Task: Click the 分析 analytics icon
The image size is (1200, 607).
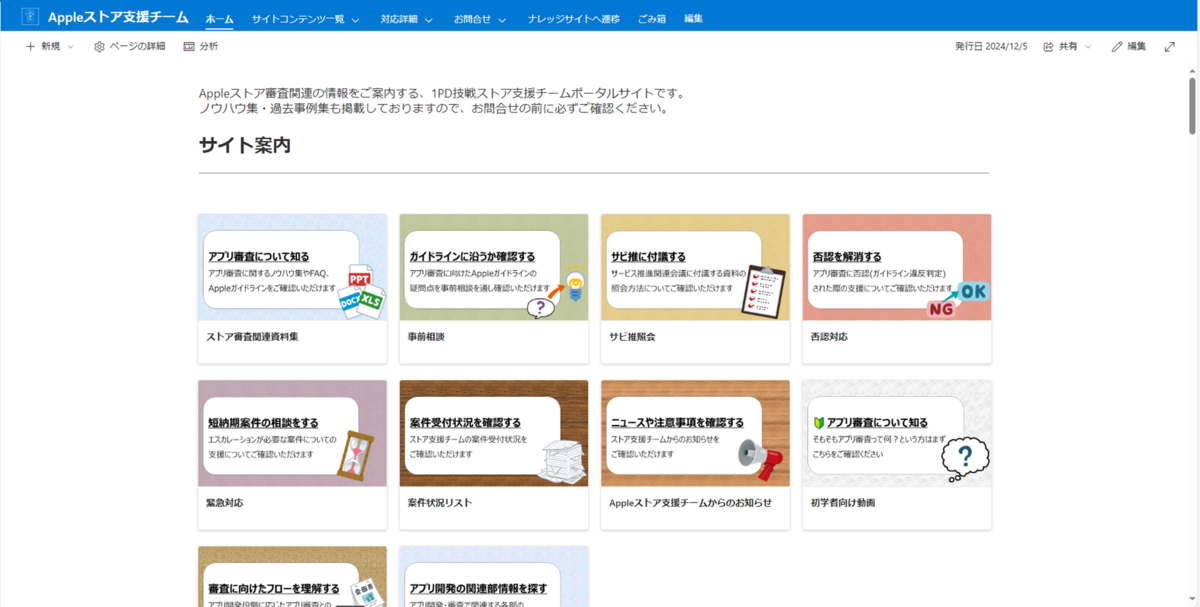Action: [x=189, y=46]
